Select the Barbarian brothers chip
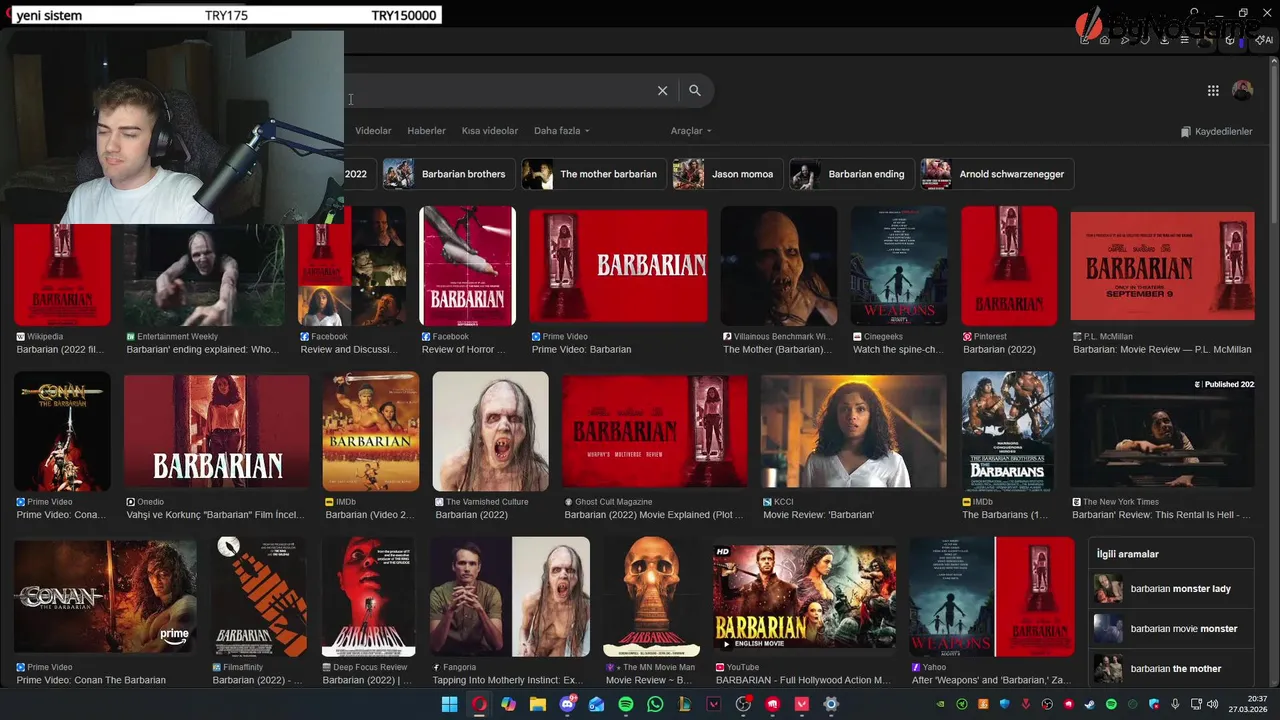1280x720 pixels. [449, 174]
